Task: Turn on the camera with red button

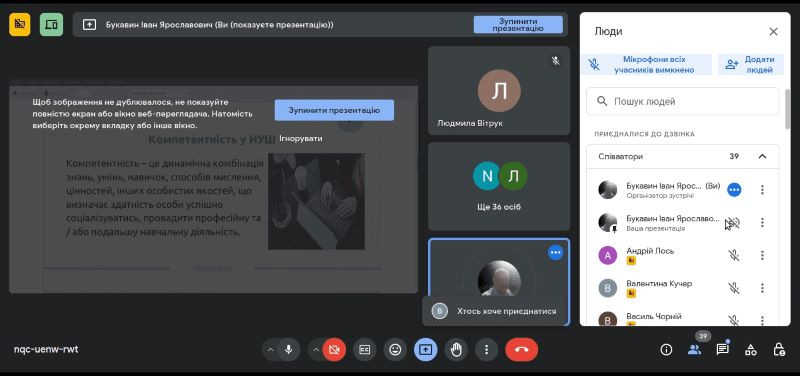Action: click(x=334, y=349)
